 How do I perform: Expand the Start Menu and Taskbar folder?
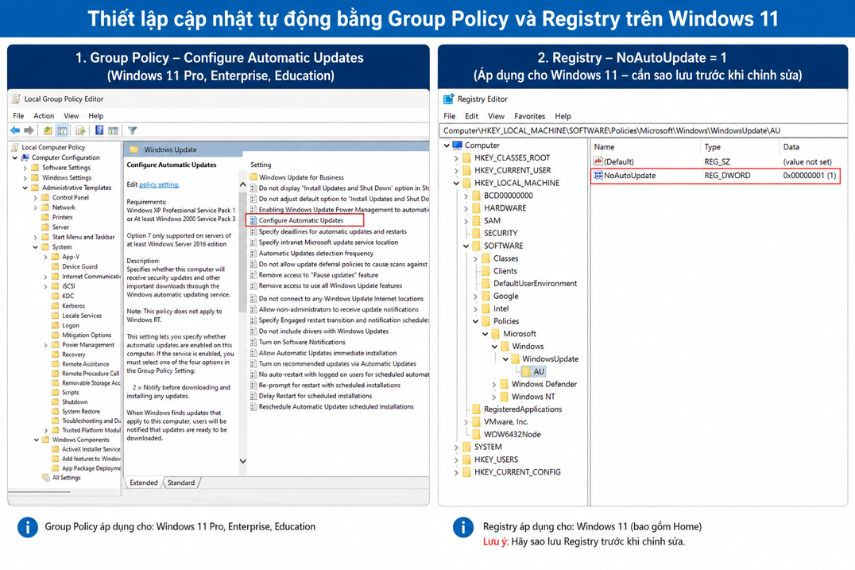(35, 237)
